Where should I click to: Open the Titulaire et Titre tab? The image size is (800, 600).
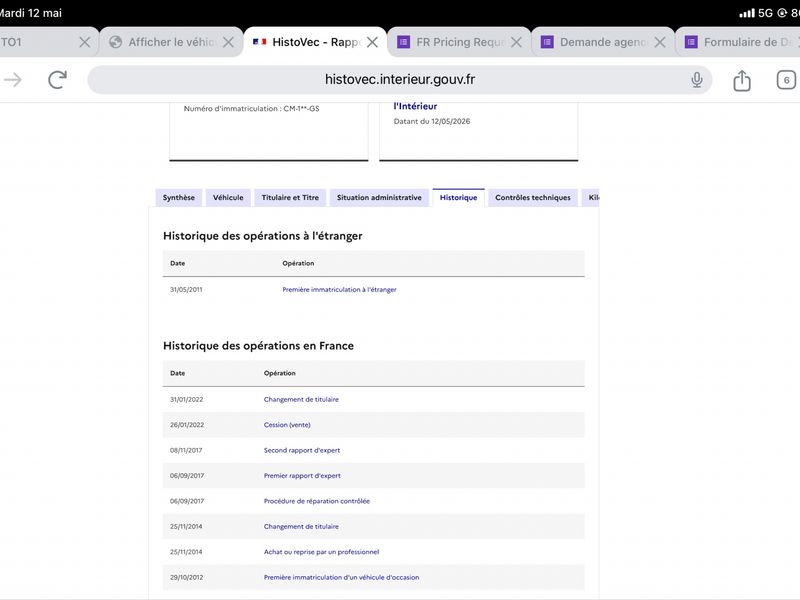click(x=290, y=197)
